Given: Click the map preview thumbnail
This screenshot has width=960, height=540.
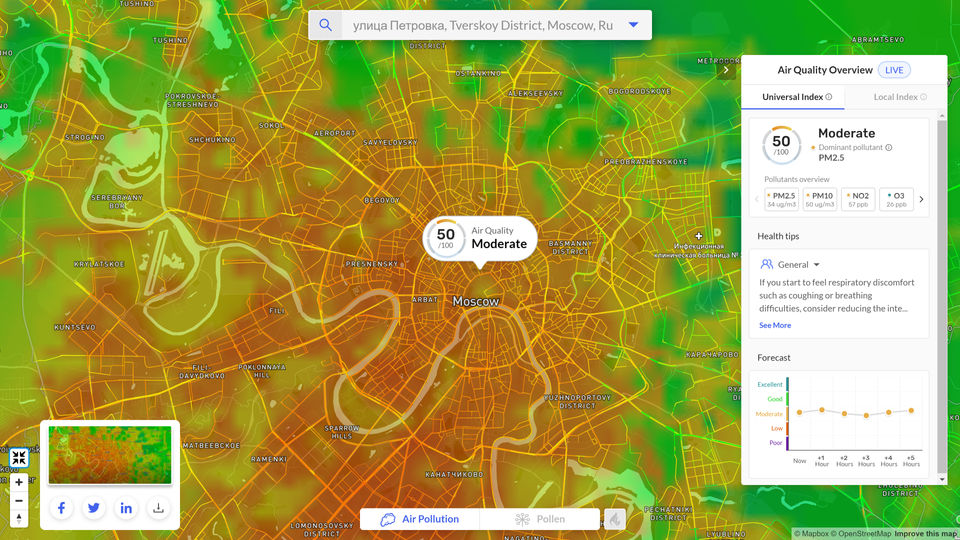Looking at the screenshot, I should pyautogui.click(x=110, y=455).
